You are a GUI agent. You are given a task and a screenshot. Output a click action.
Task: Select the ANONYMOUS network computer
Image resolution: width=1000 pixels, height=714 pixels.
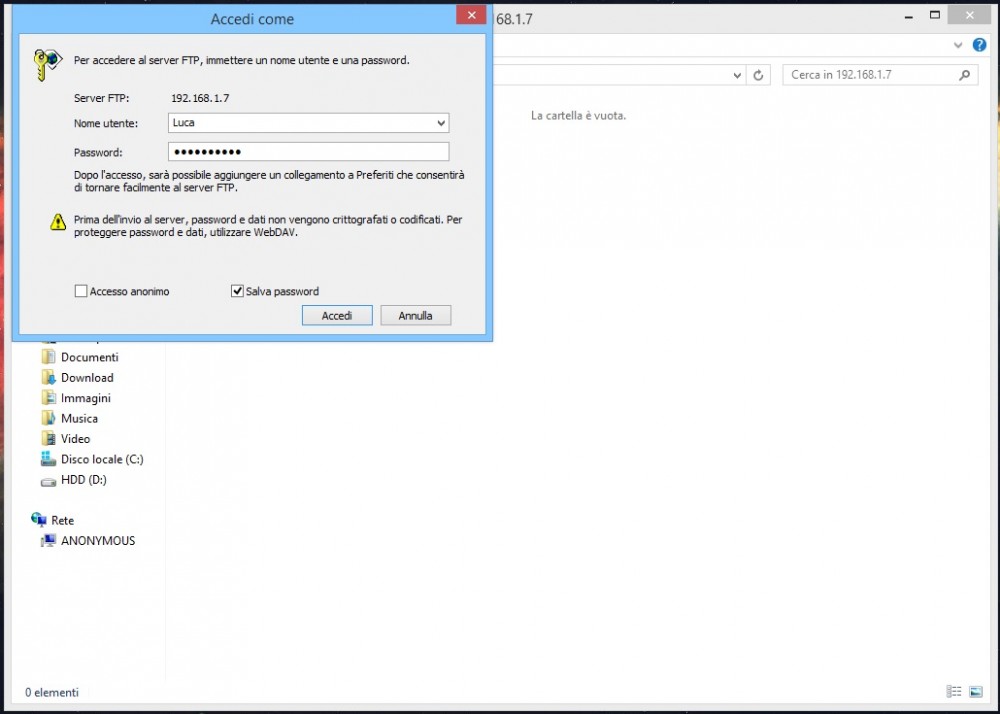[x=98, y=541]
